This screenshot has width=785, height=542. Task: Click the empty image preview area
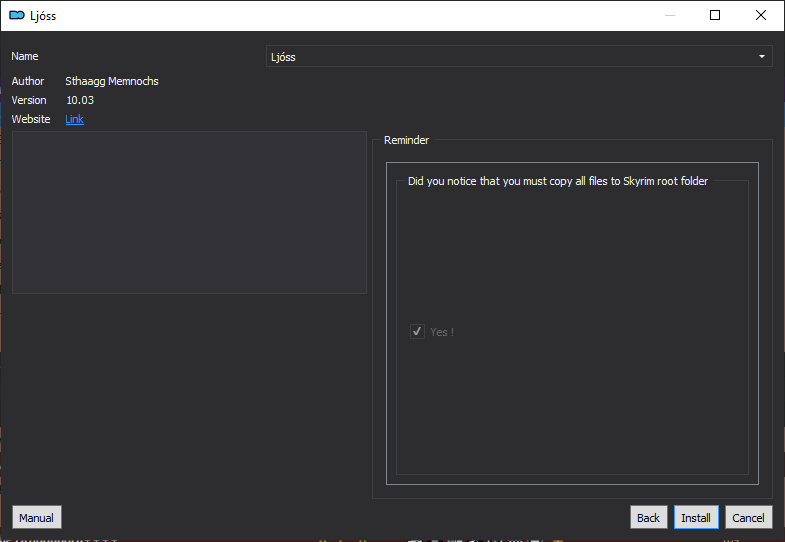pos(189,212)
